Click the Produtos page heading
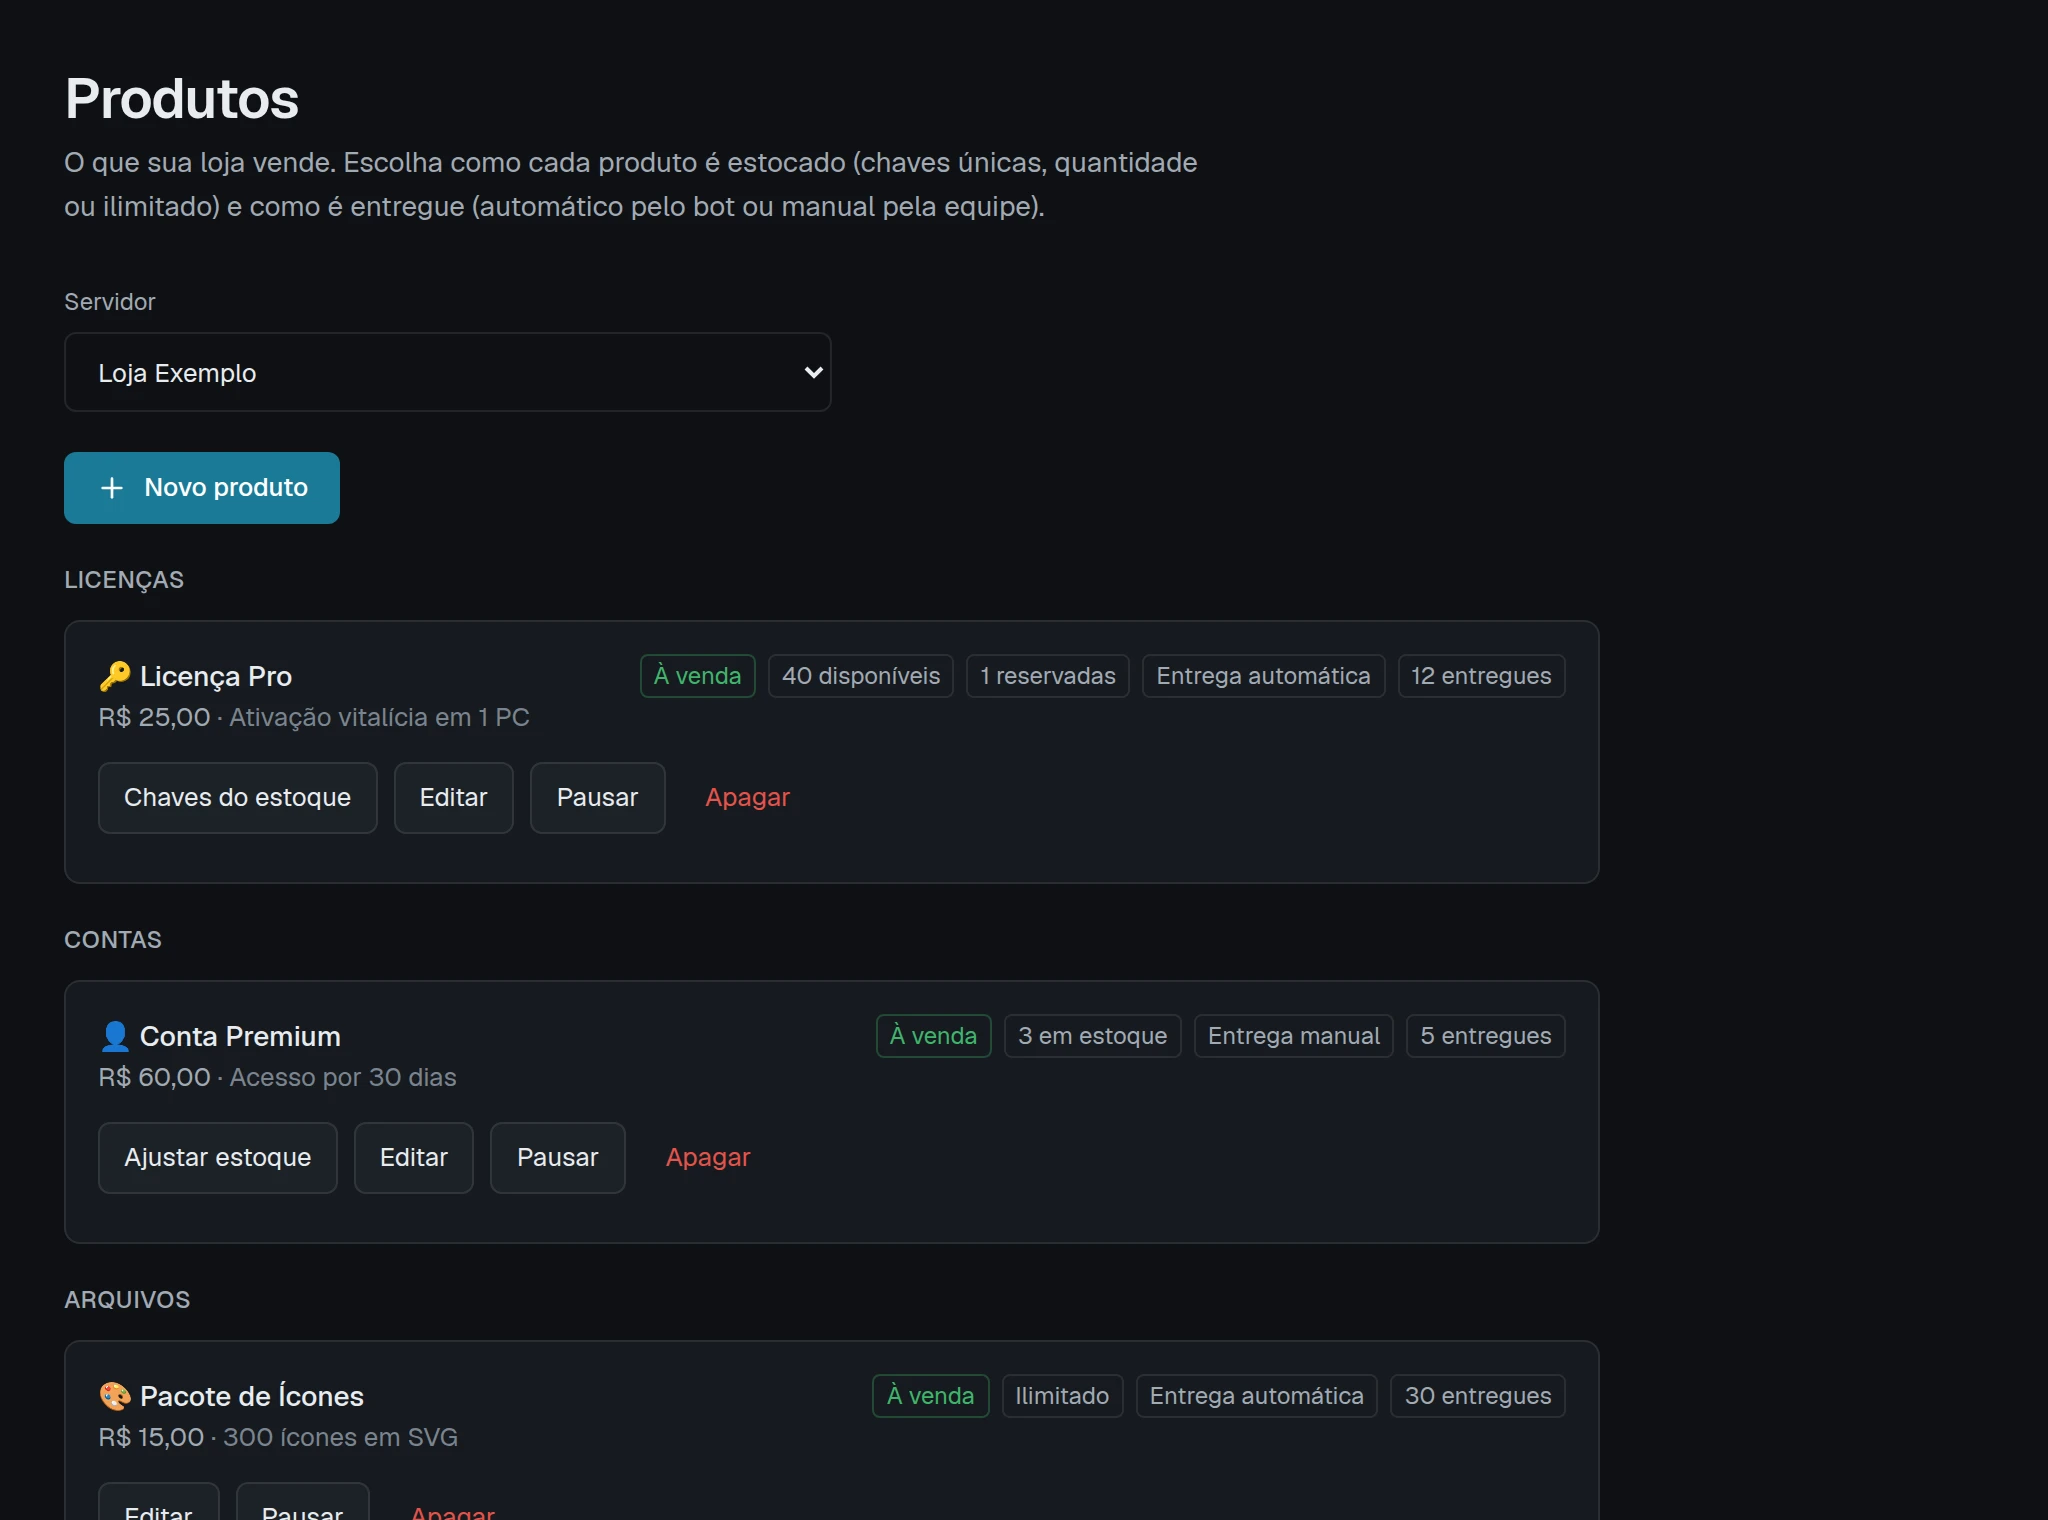Image resolution: width=2048 pixels, height=1520 pixels. coord(182,99)
